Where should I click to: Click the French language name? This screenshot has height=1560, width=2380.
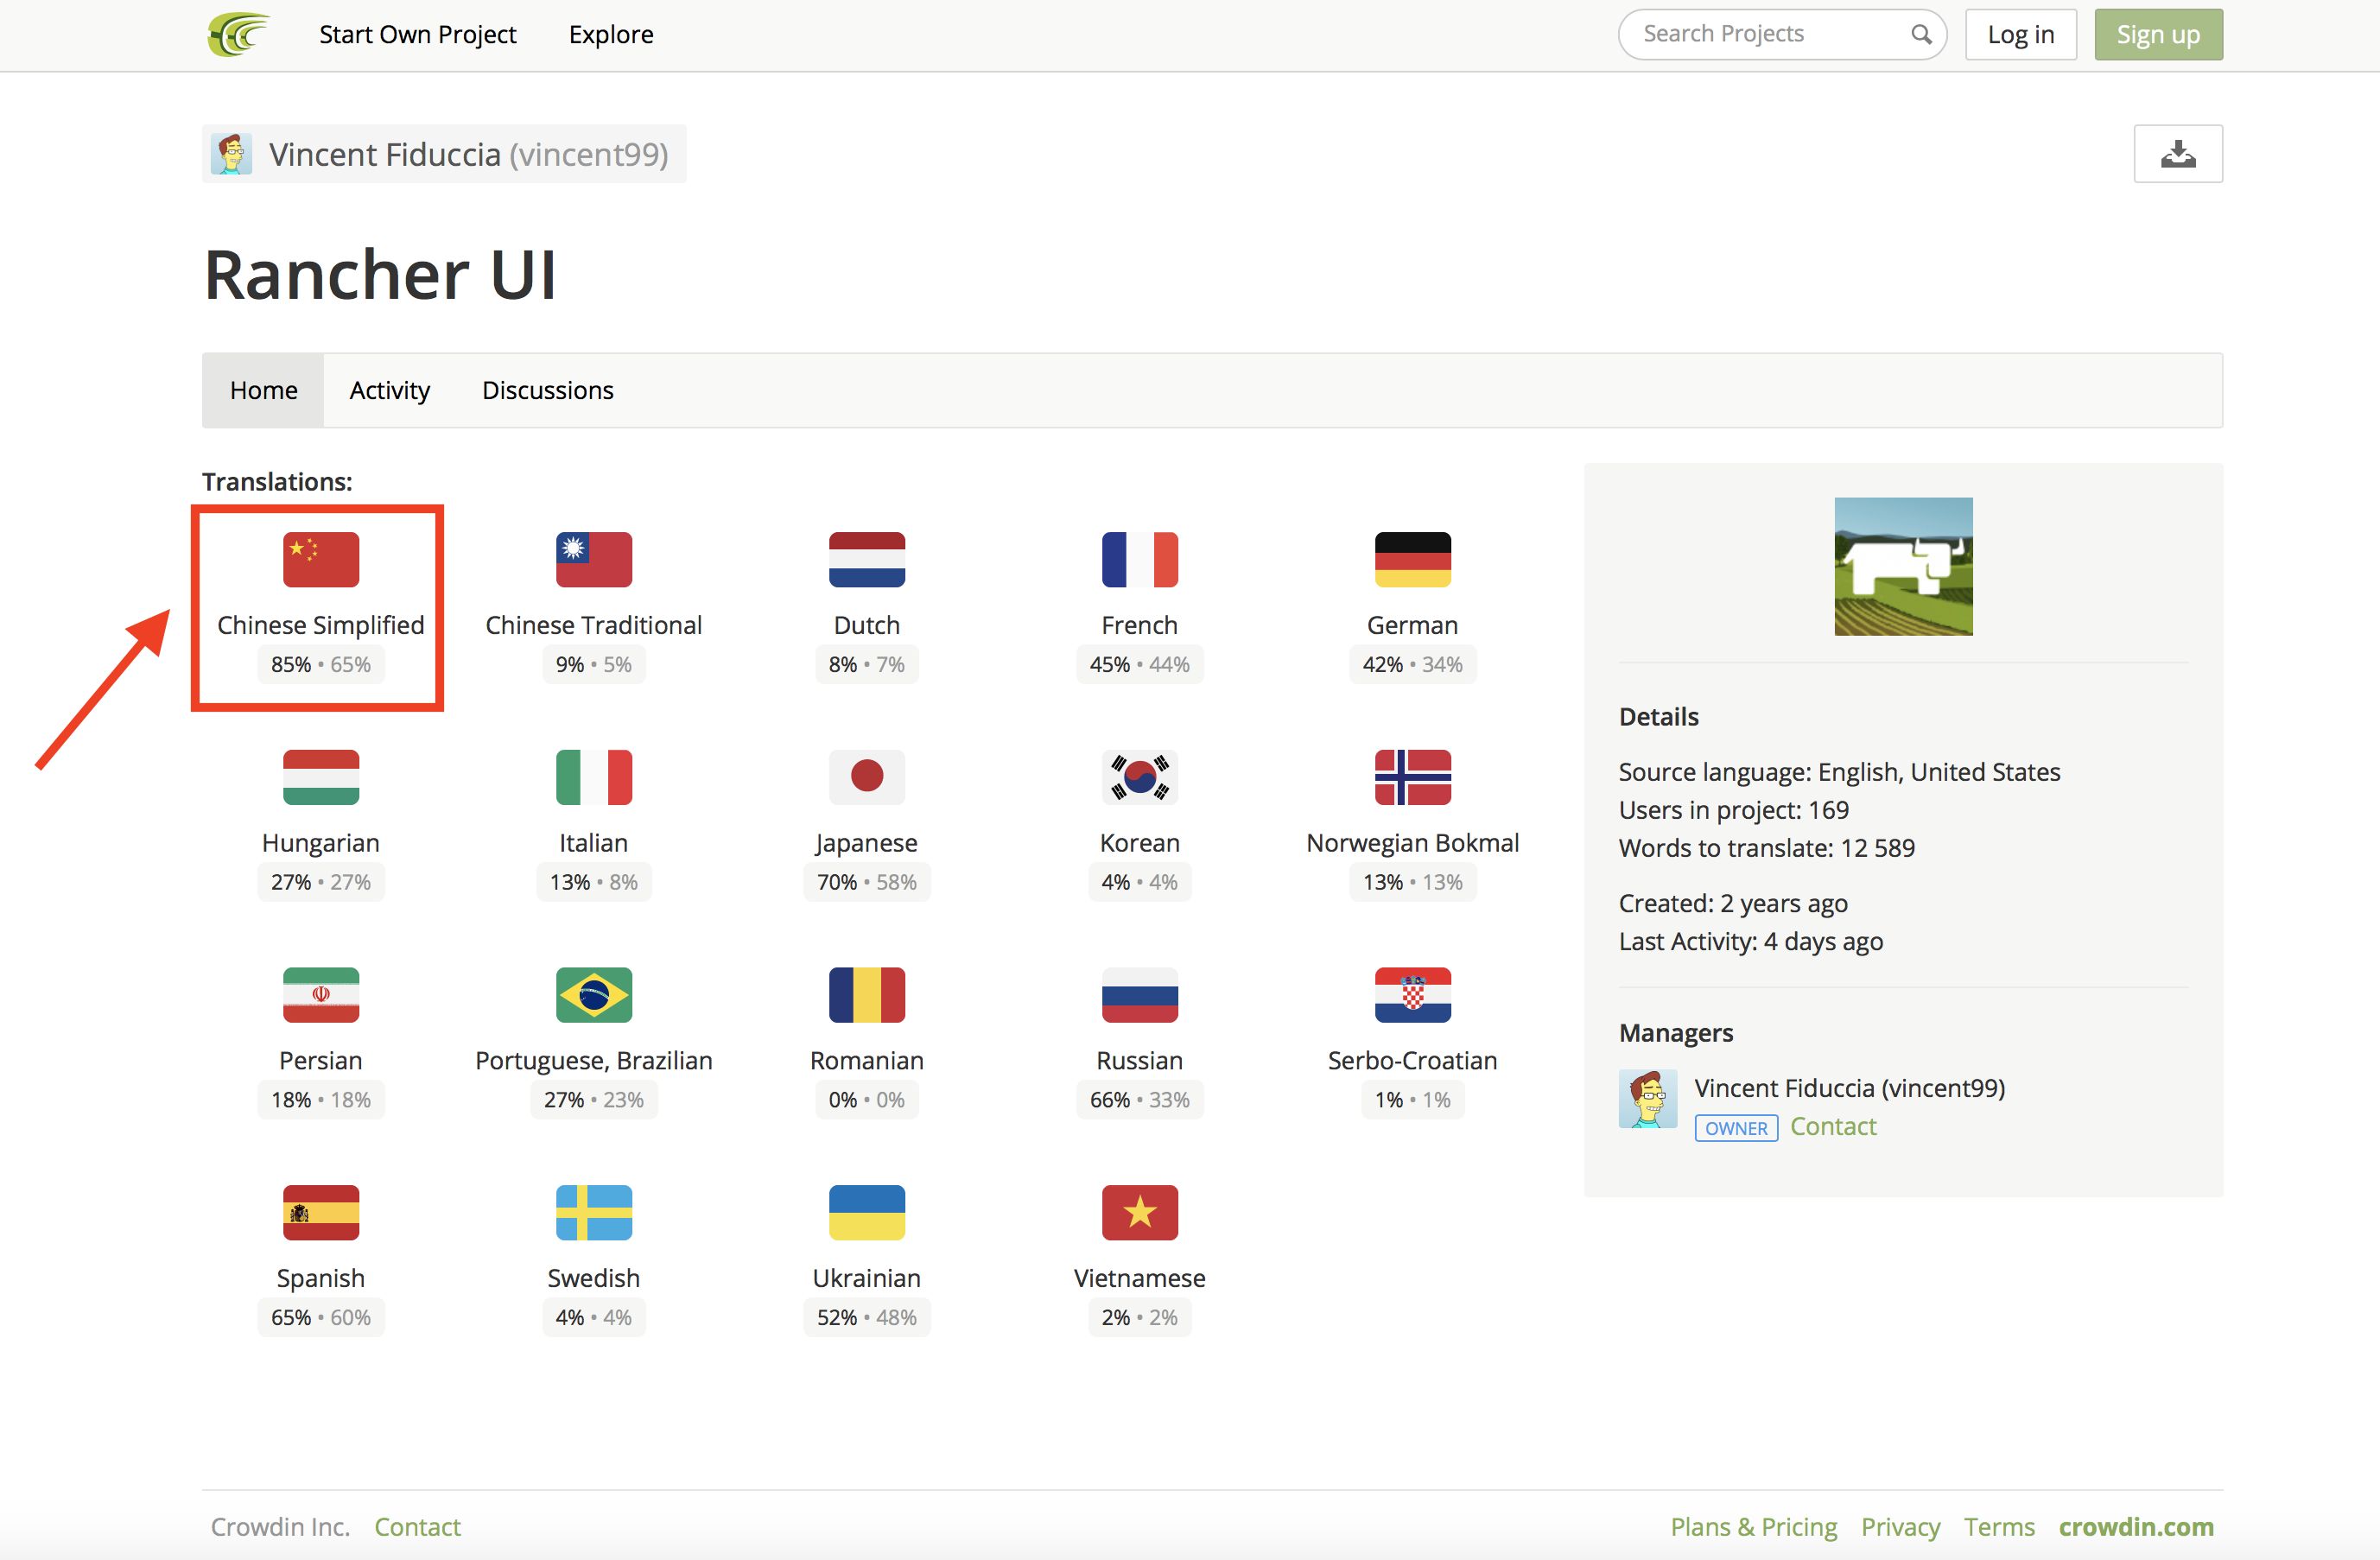tap(1140, 625)
